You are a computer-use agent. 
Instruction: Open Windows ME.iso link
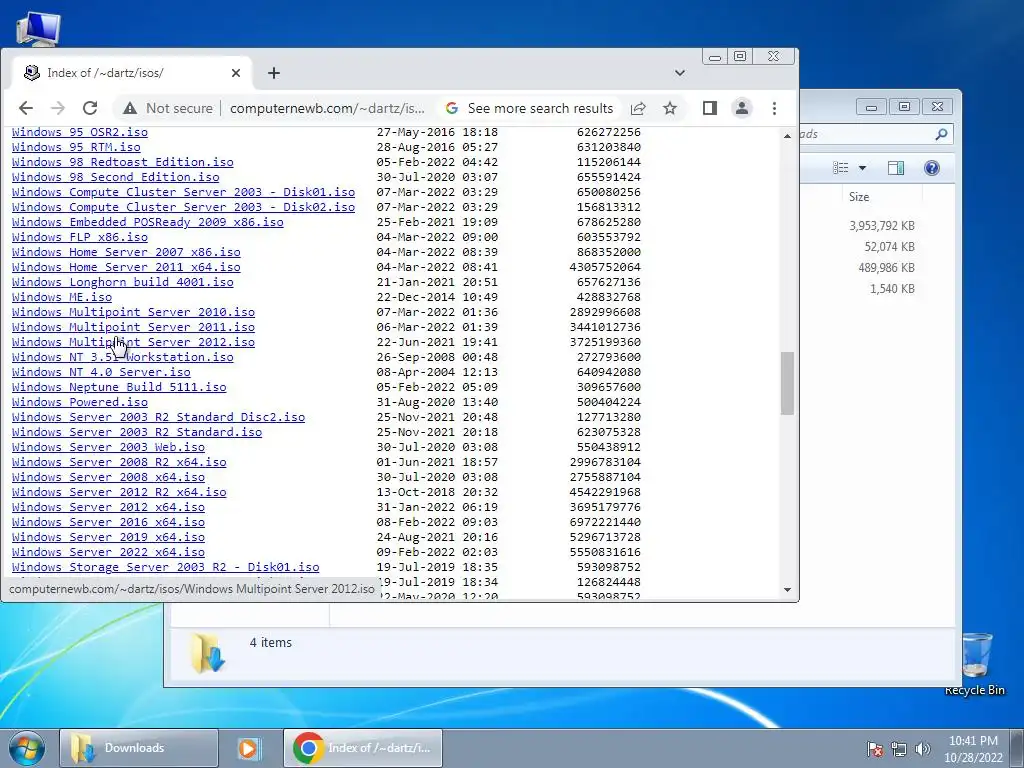coord(62,297)
